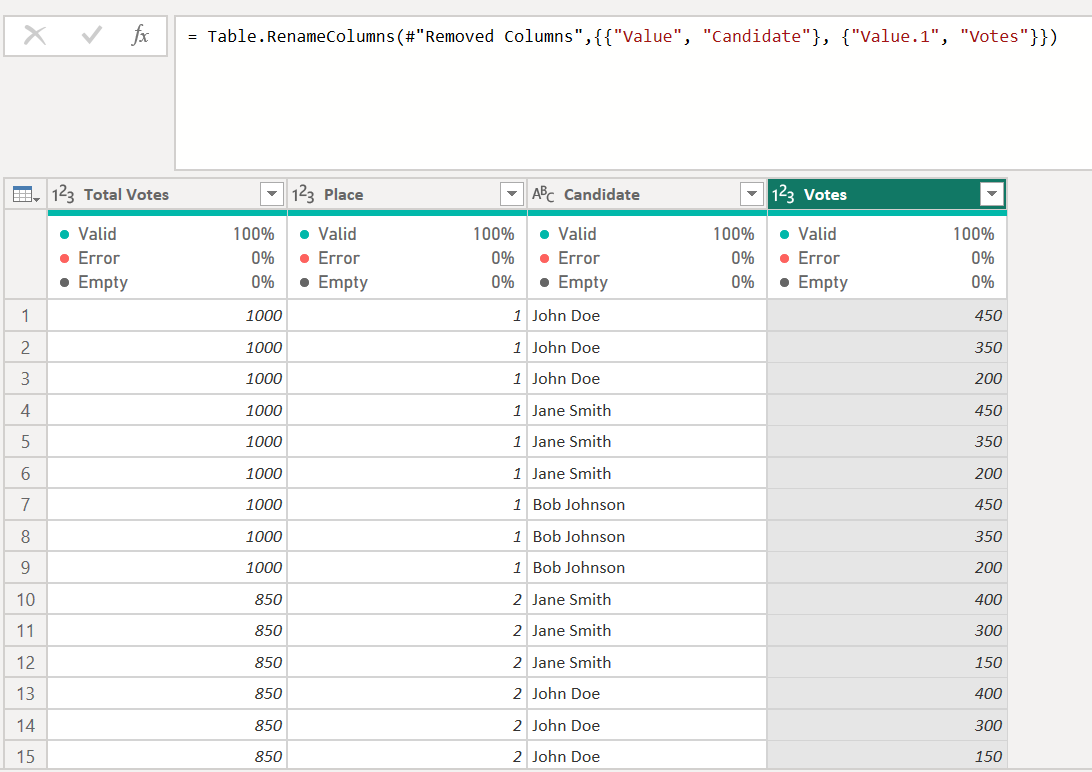This screenshot has width=1092, height=772.
Task: Click Error quality stat under Total Votes
Action: click(167, 258)
